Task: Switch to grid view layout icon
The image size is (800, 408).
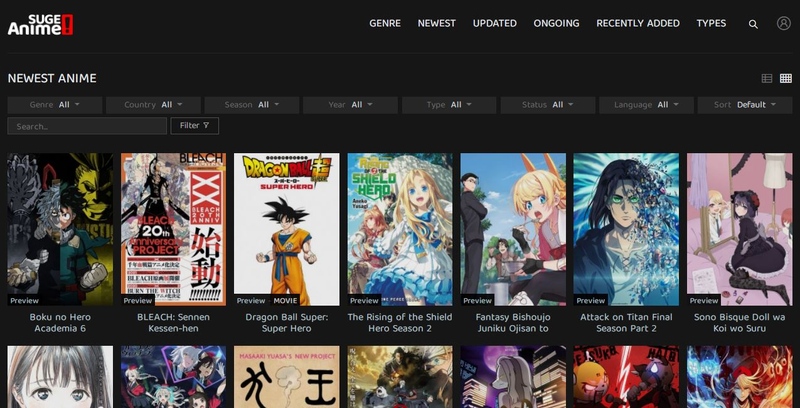Action: 785,78
